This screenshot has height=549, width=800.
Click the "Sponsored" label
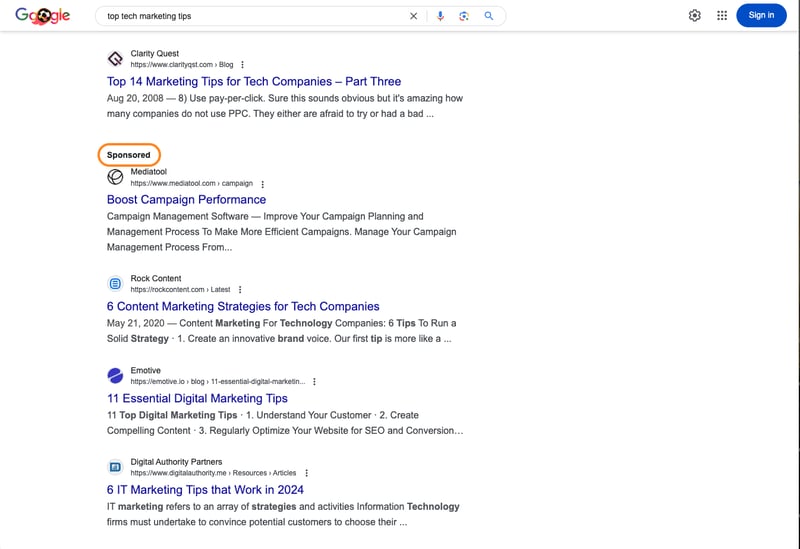pos(129,155)
